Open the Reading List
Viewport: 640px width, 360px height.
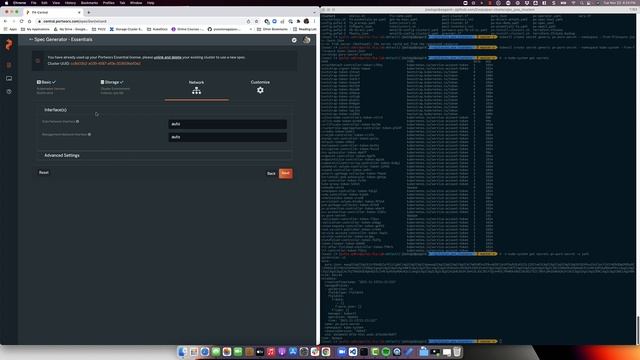304,29
